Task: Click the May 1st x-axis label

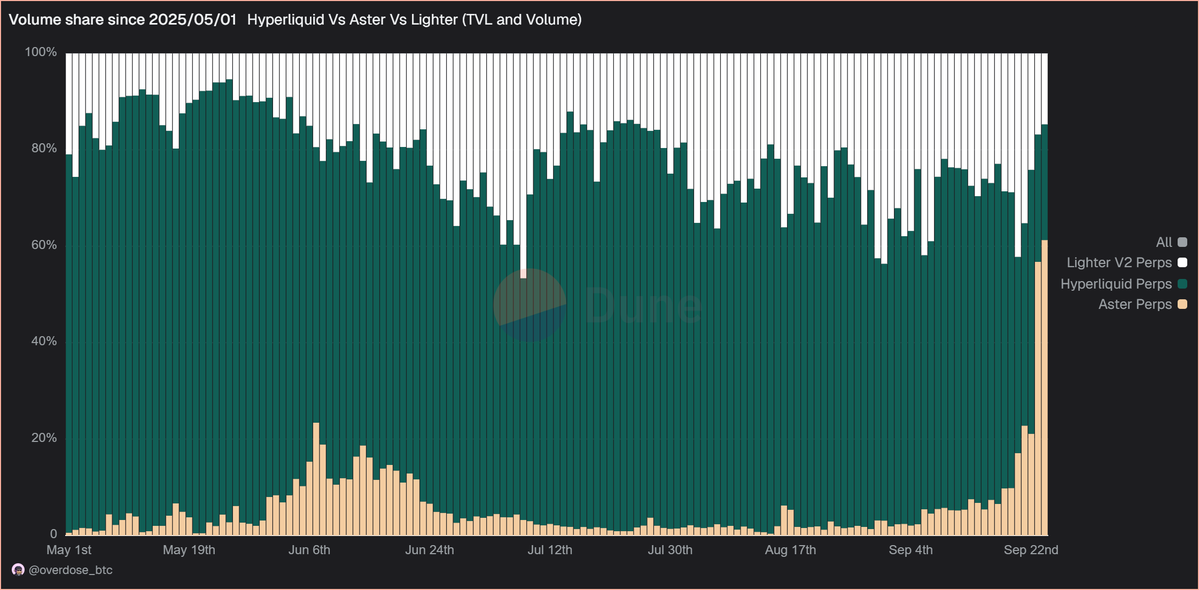Action: tap(70, 550)
